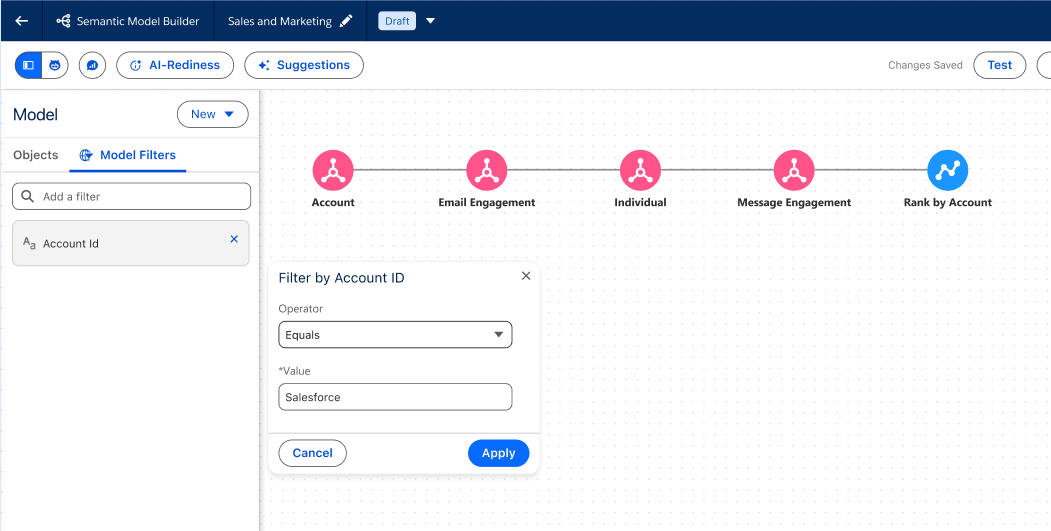Switch to the Objects tab
The image size is (1051, 531).
35,155
